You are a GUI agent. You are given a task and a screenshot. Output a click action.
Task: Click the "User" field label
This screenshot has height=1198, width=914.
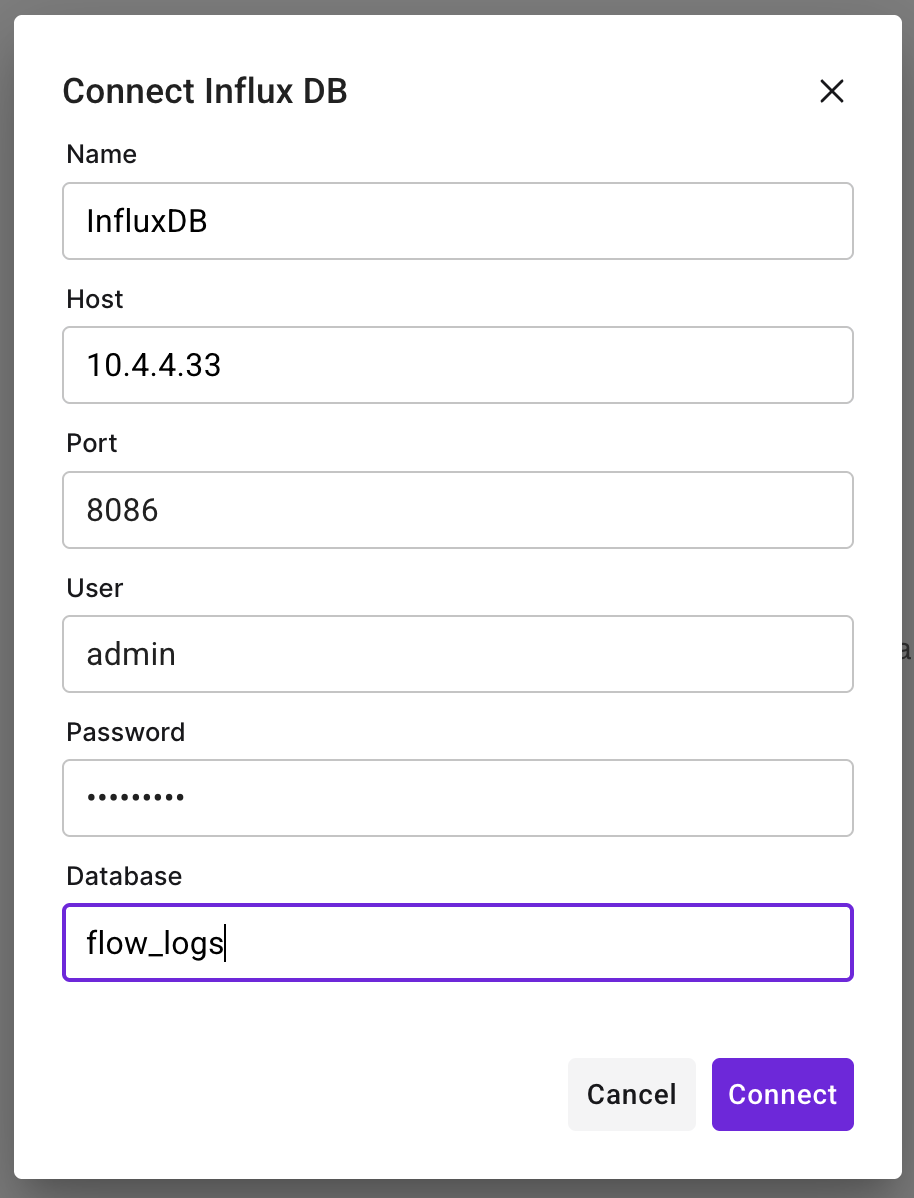[x=95, y=588]
